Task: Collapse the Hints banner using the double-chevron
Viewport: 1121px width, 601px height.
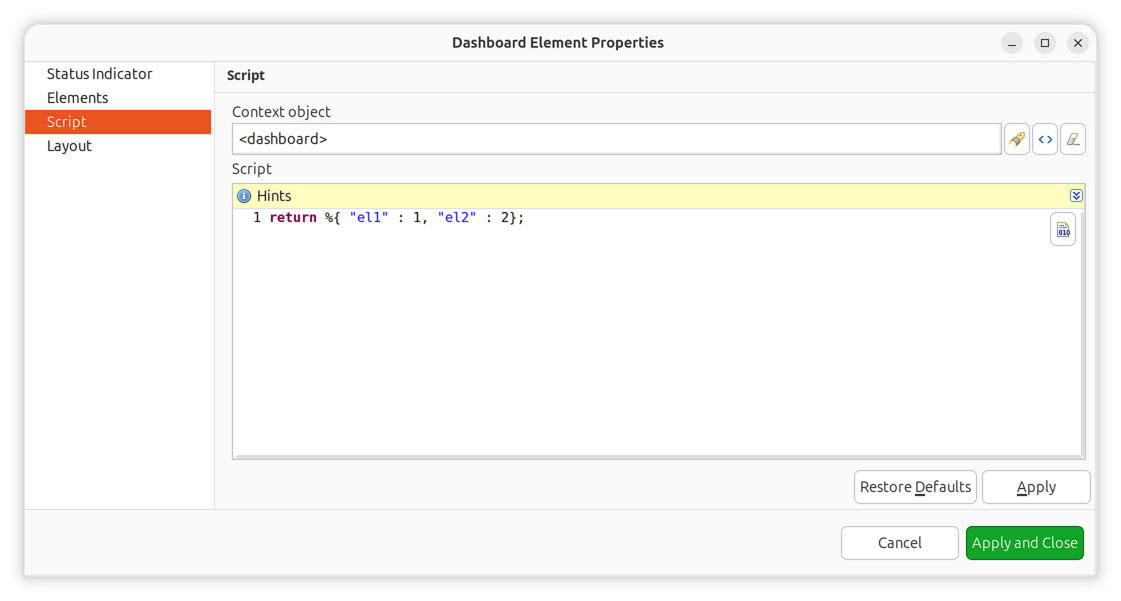Action: [1076, 195]
